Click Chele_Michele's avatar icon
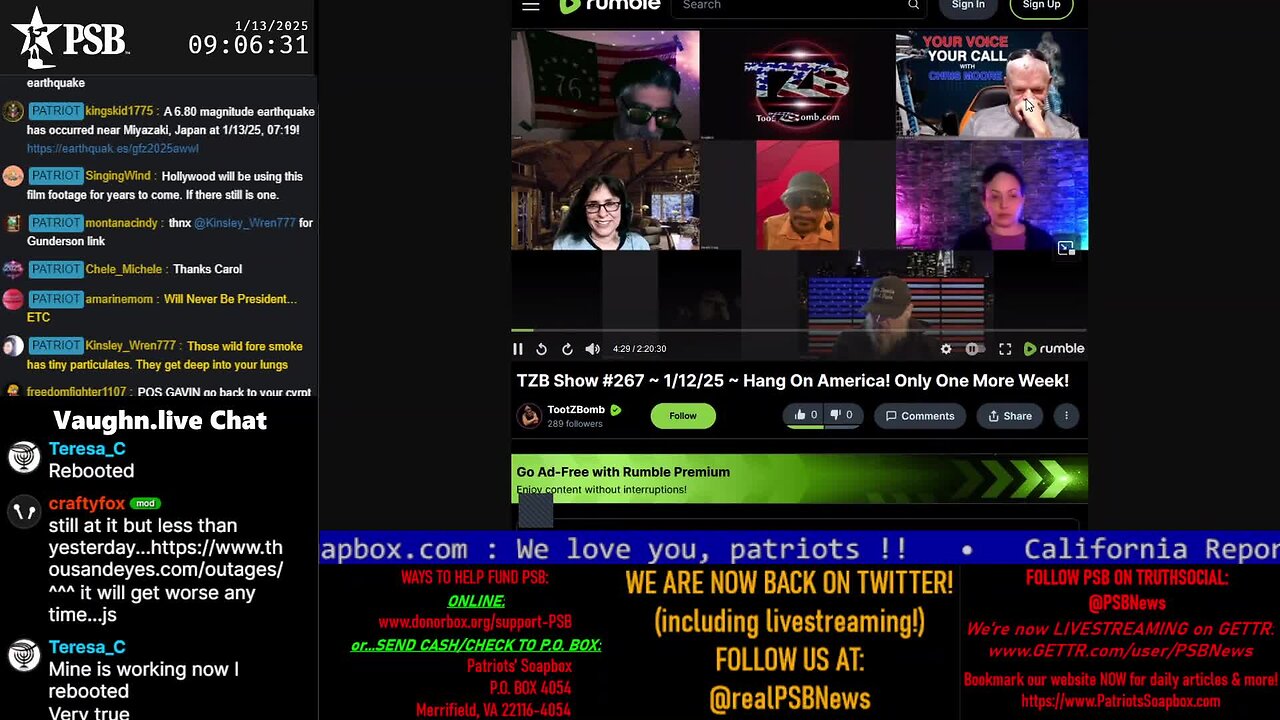This screenshot has height=720, width=1280. click(13, 270)
